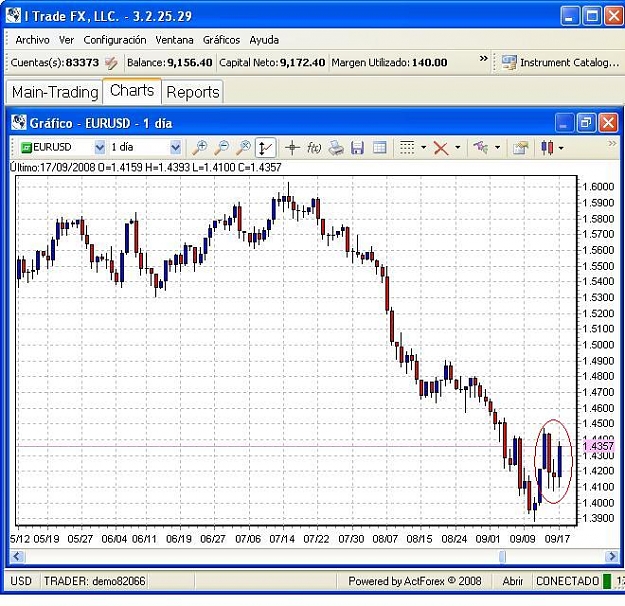Open the data table view icon
The height and width of the screenshot is (606, 625).
click(379, 148)
